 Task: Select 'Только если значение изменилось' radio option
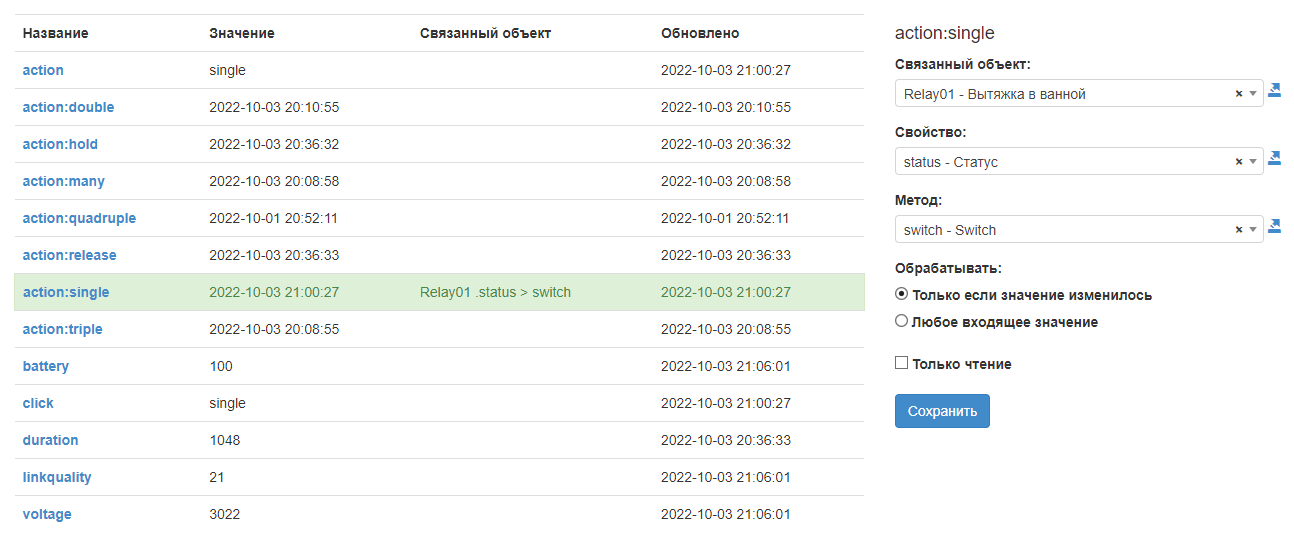pos(901,294)
